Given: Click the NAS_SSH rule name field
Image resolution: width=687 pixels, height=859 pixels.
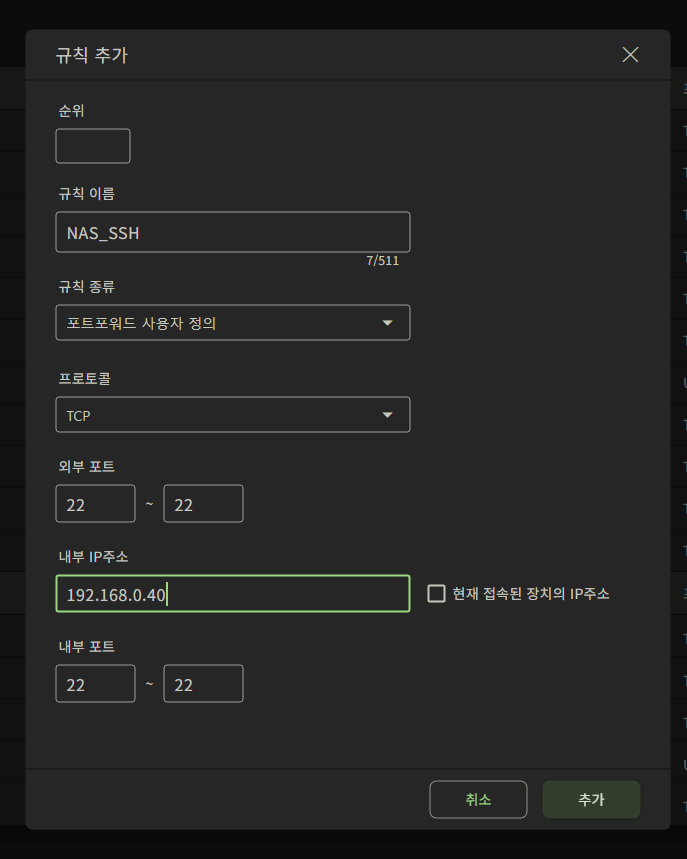Looking at the screenshot, I should tap(232, 232).
